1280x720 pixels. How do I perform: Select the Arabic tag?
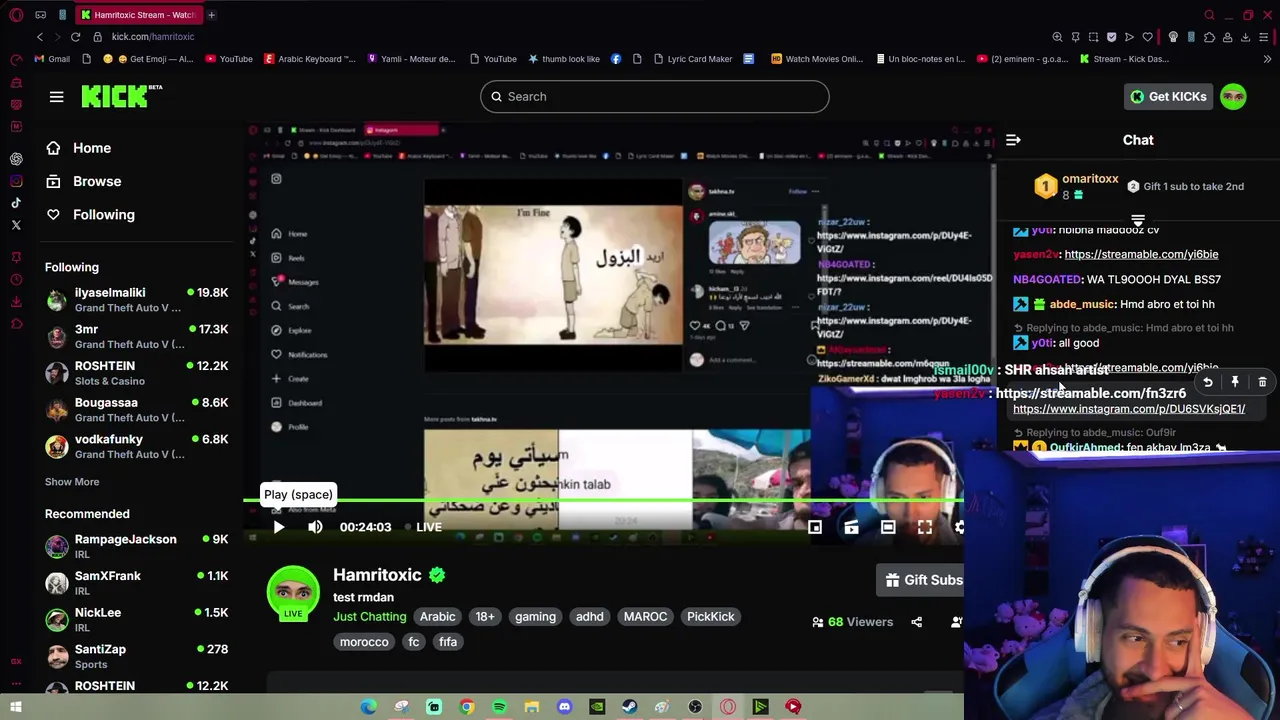coord(437,617)
